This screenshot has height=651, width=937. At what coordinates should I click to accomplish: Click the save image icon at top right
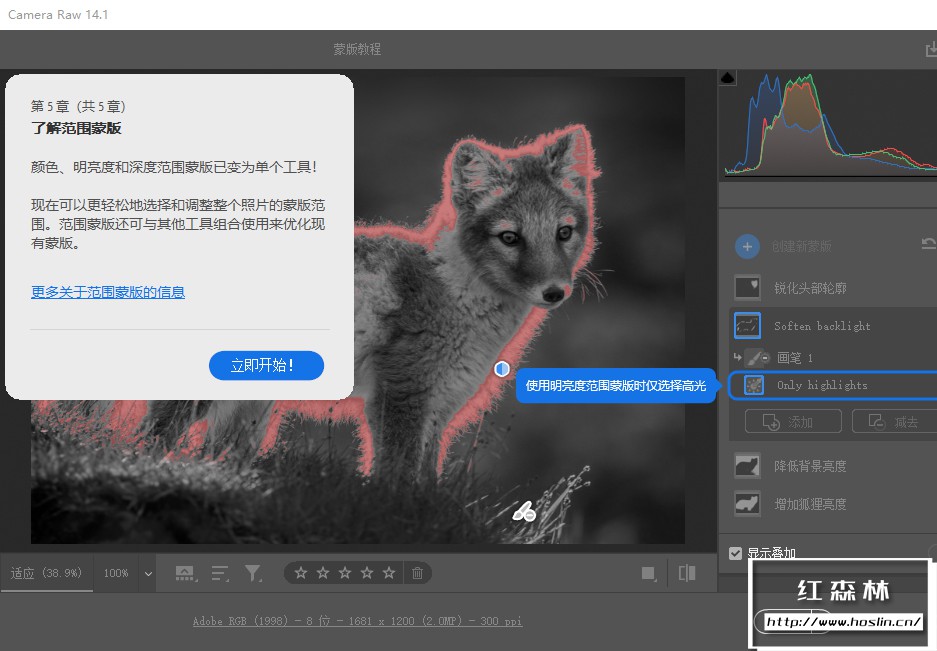[x=931, y=50]
